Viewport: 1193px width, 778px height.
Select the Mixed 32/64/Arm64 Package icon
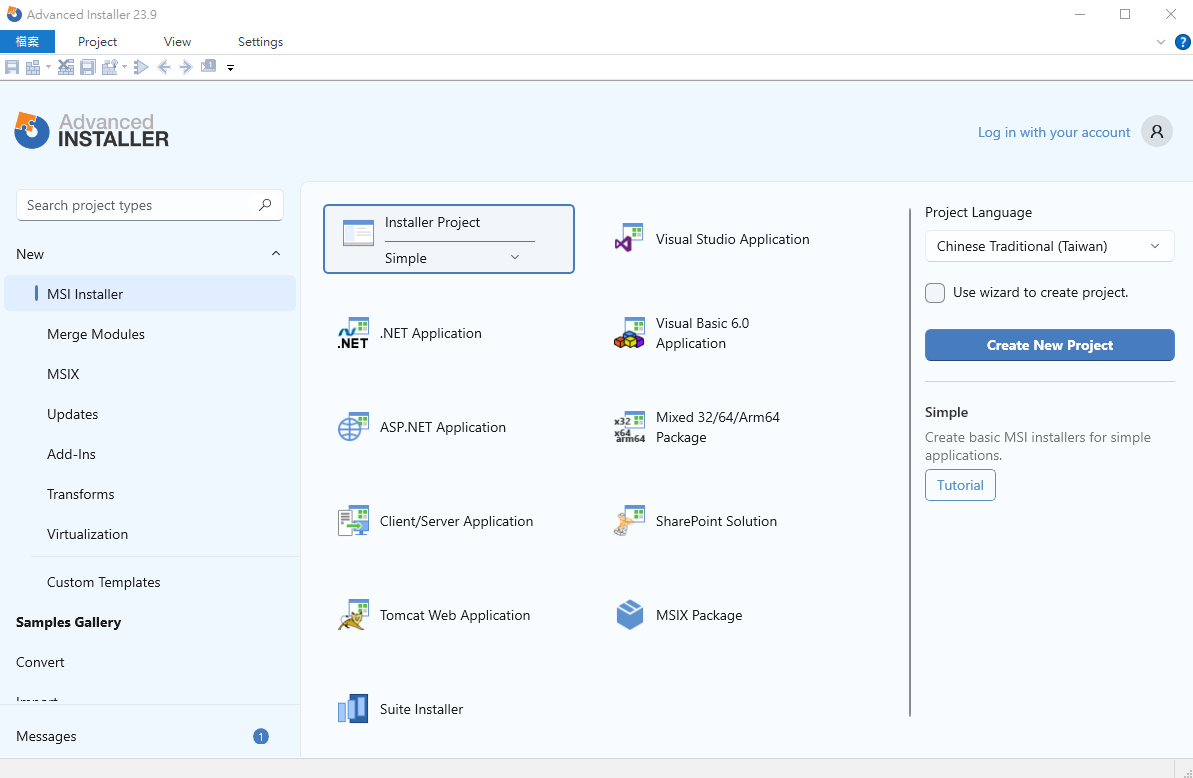(x=629, y=427)
